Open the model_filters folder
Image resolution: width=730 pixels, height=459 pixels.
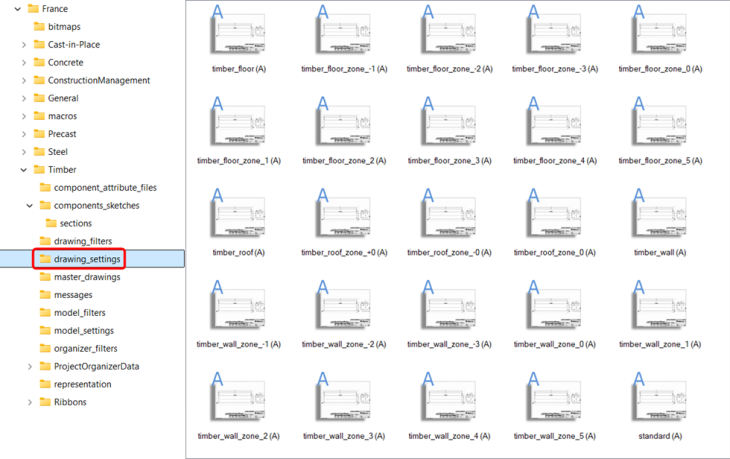73,313
